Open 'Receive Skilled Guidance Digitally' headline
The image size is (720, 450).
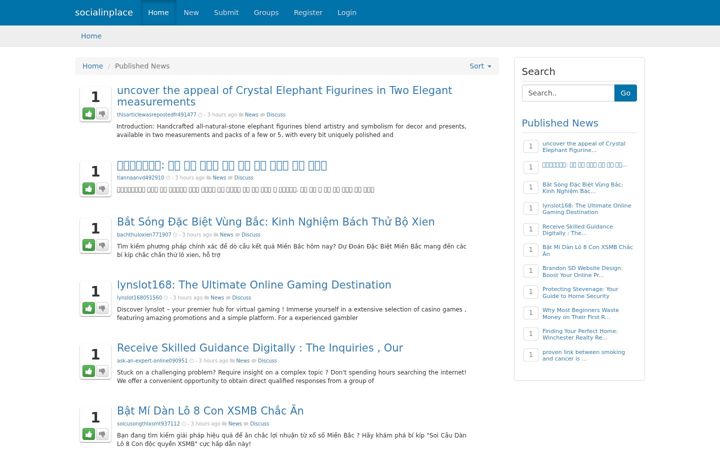point(260,348)
